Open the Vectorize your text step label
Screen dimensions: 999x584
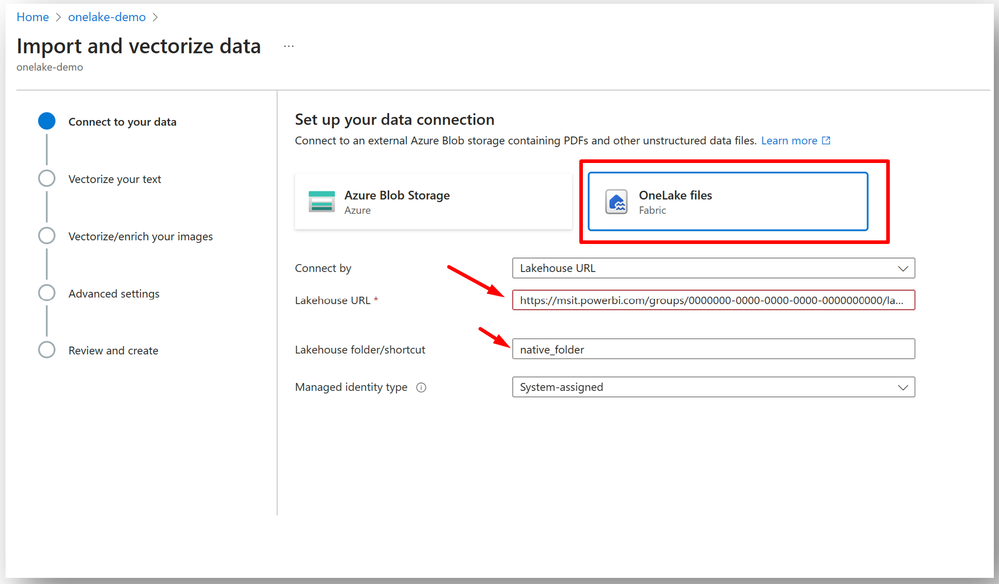click(115, 179)
